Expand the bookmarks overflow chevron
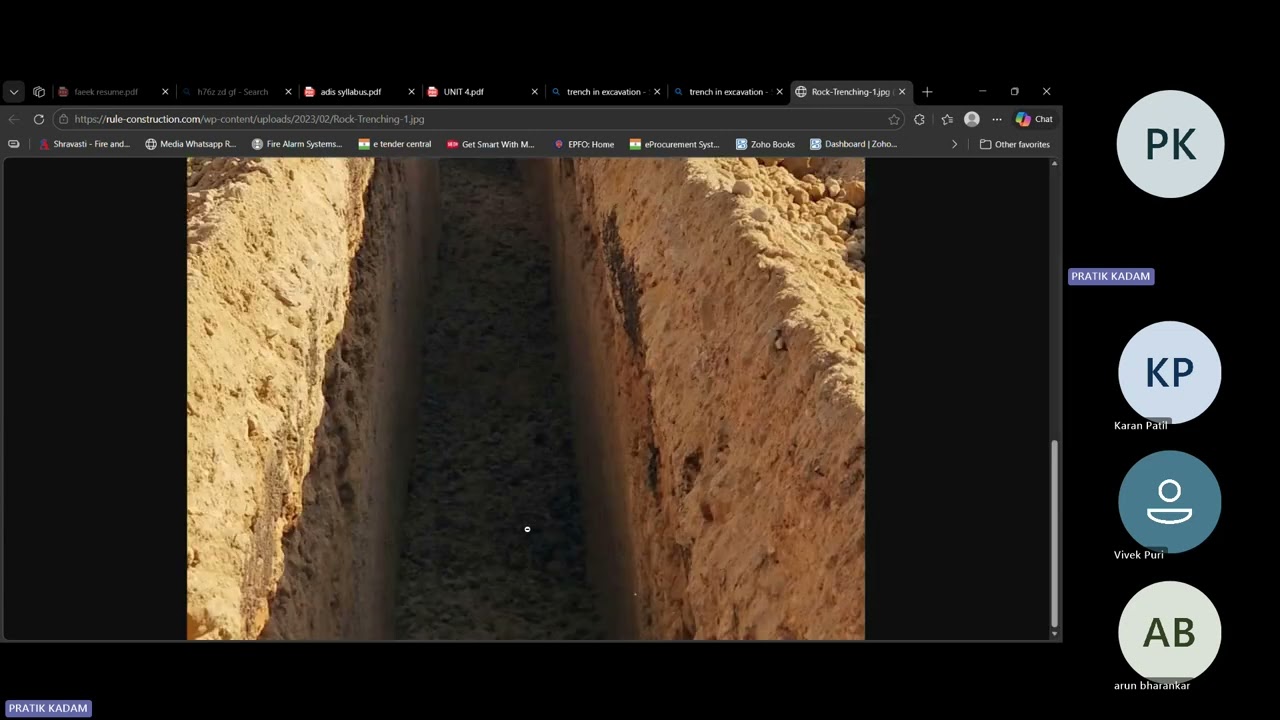This screenshot has width=1280, height=720. (954, 144)
